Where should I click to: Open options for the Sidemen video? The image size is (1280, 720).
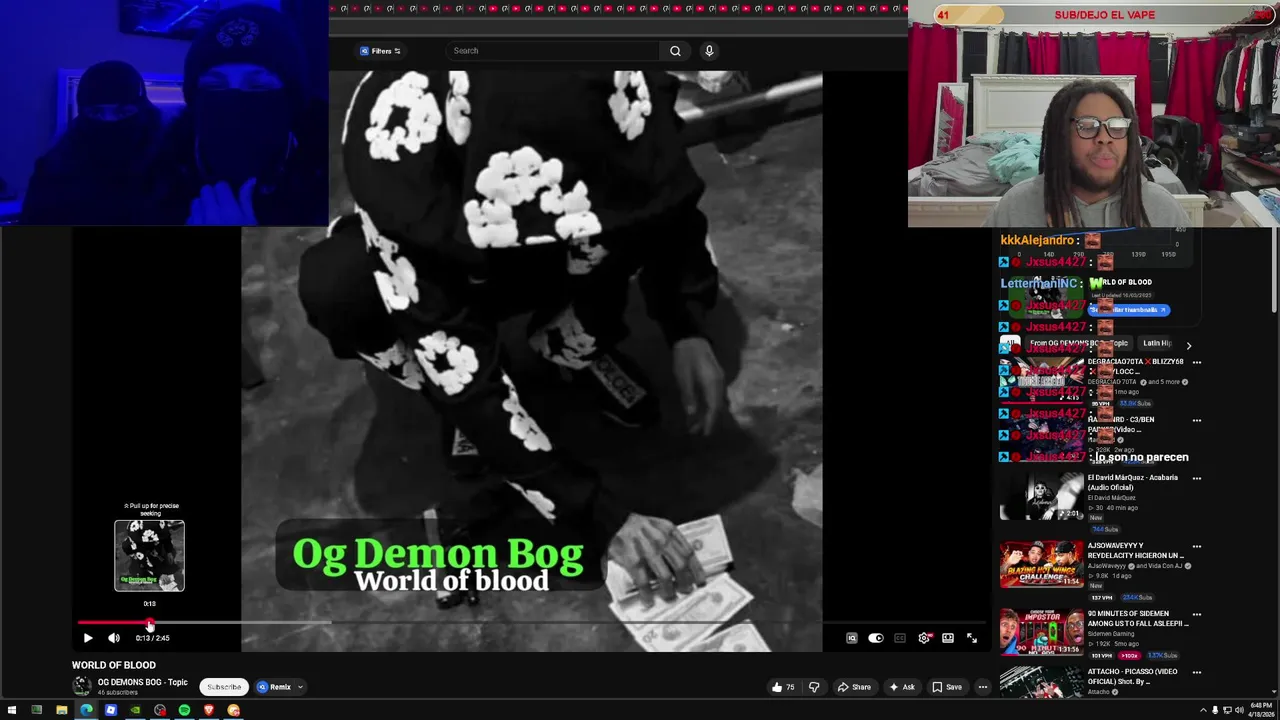coord(1197,615)
